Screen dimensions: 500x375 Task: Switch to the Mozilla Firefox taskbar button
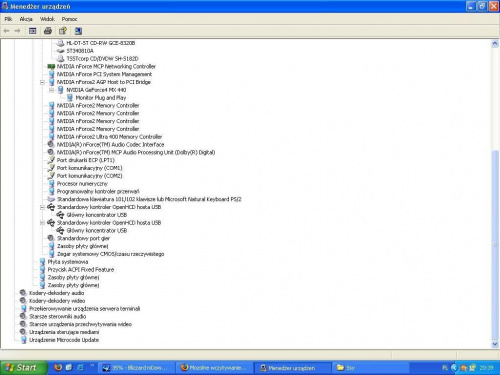click(214, 368)
